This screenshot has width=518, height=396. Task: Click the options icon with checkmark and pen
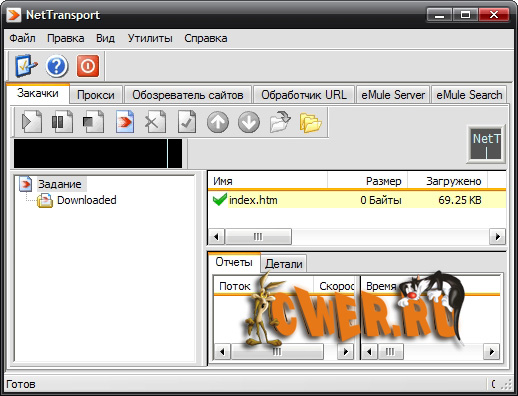point(26,66)
